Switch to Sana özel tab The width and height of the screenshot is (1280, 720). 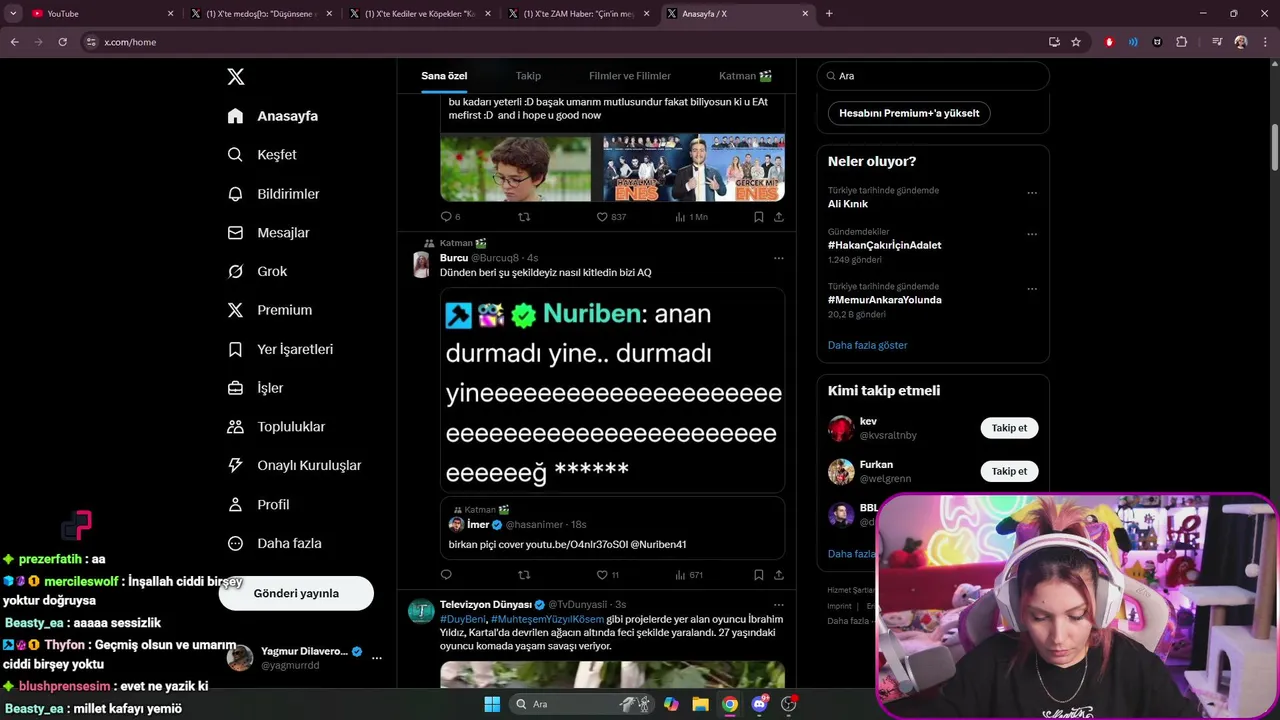click(x=444, y=76)
